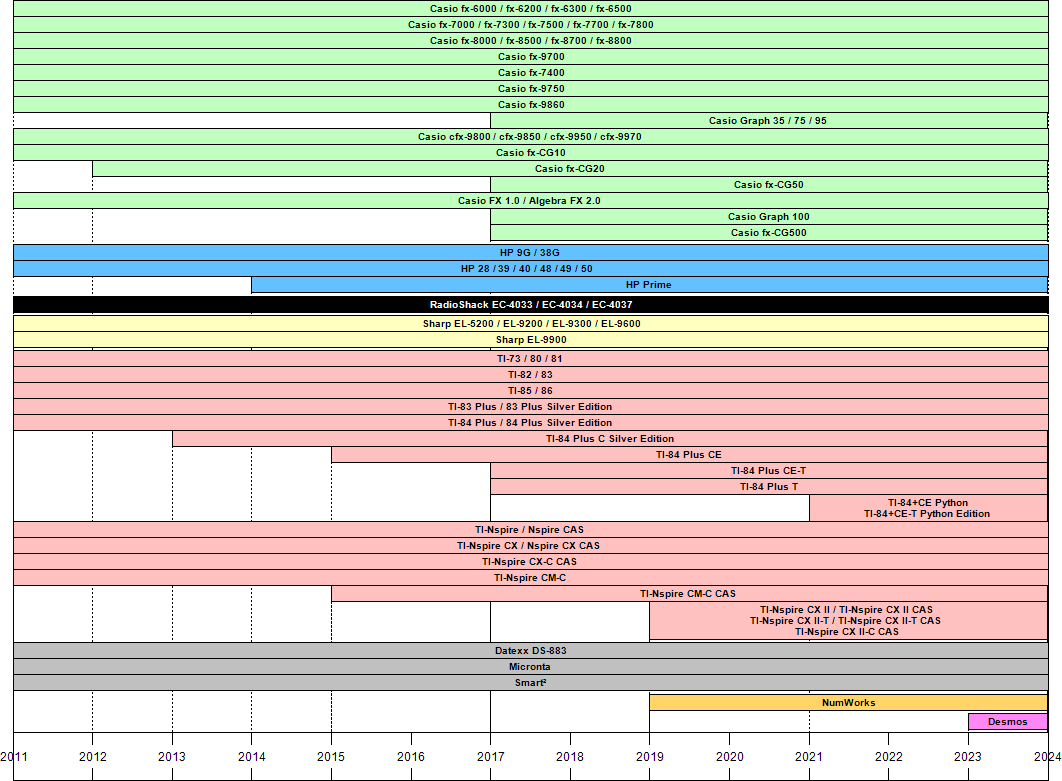Select the TI-Nspire CM-C CAS bar

click(689, 594)
